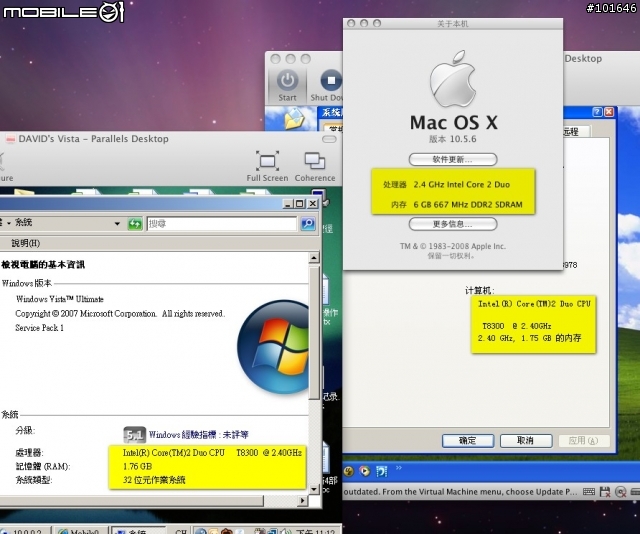Screen dimensions: 640x534
Task: Open the address bar history dropdown arrow
Action: point(117,224)
